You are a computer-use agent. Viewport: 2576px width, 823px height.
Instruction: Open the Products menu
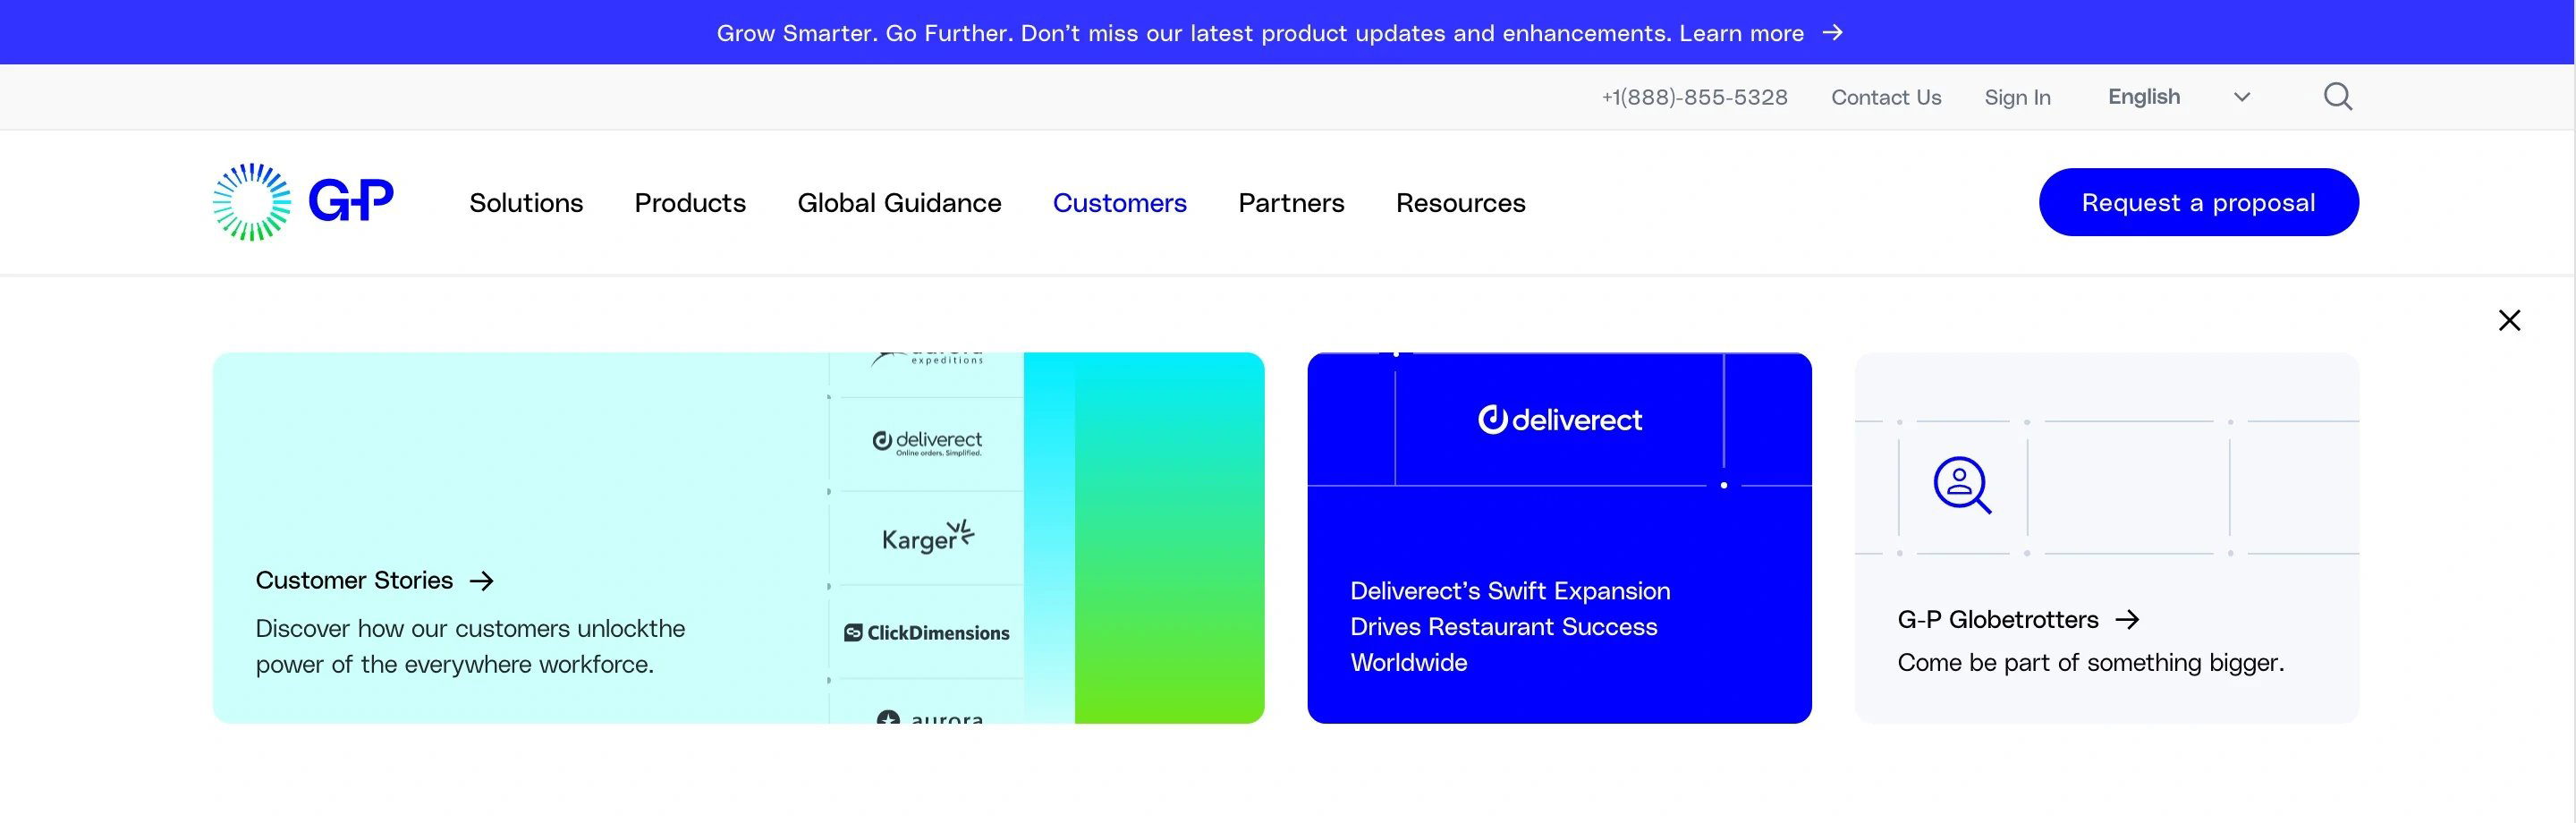[x=690, y=203]
